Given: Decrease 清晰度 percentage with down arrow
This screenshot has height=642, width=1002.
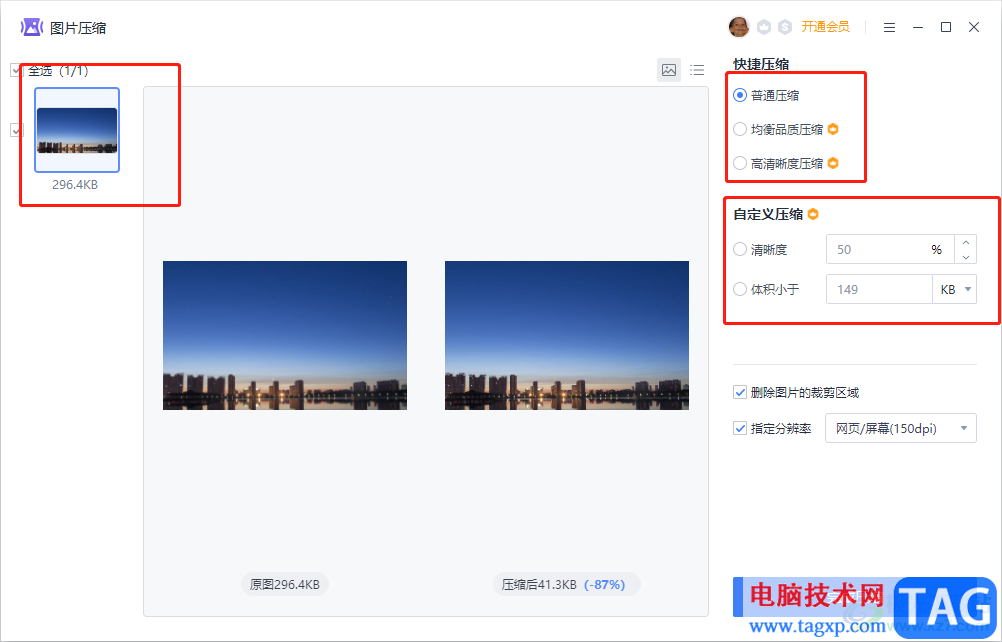Looking at the screenshot, I should click(x=966, y=257).
